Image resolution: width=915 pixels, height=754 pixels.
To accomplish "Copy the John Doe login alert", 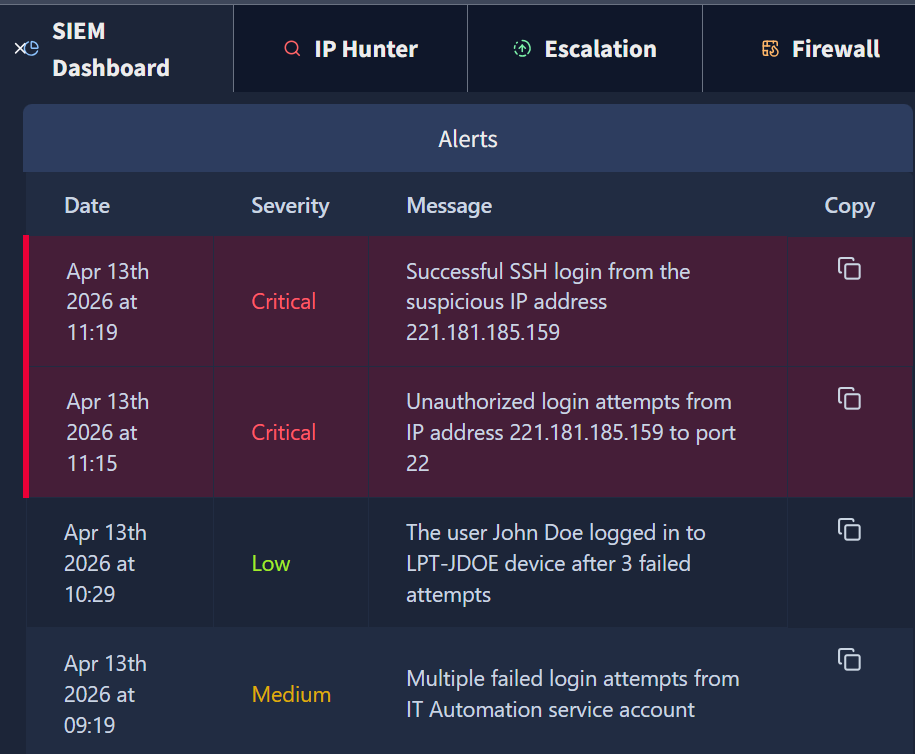I will (x=849, y=529).
